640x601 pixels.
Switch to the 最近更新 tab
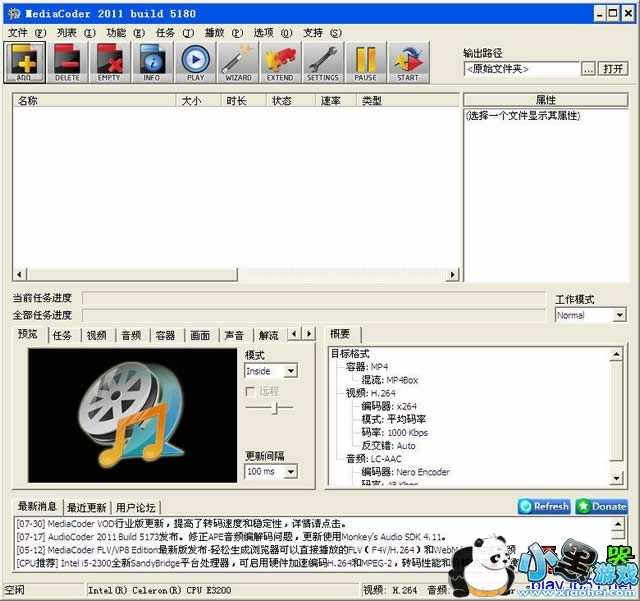coord(87,508)
